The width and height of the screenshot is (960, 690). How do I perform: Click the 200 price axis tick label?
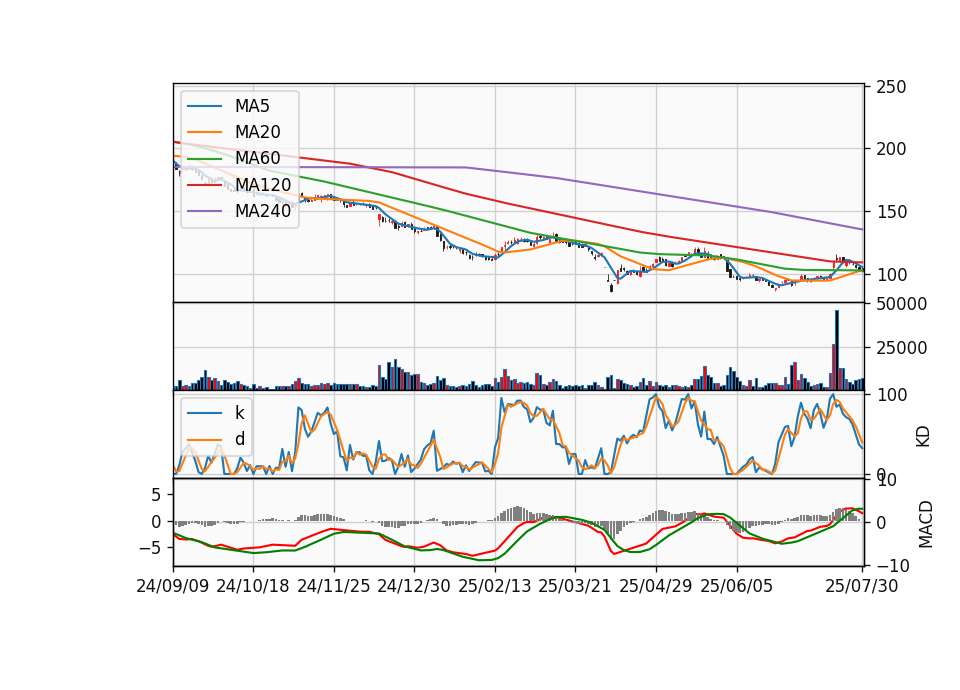891,149
